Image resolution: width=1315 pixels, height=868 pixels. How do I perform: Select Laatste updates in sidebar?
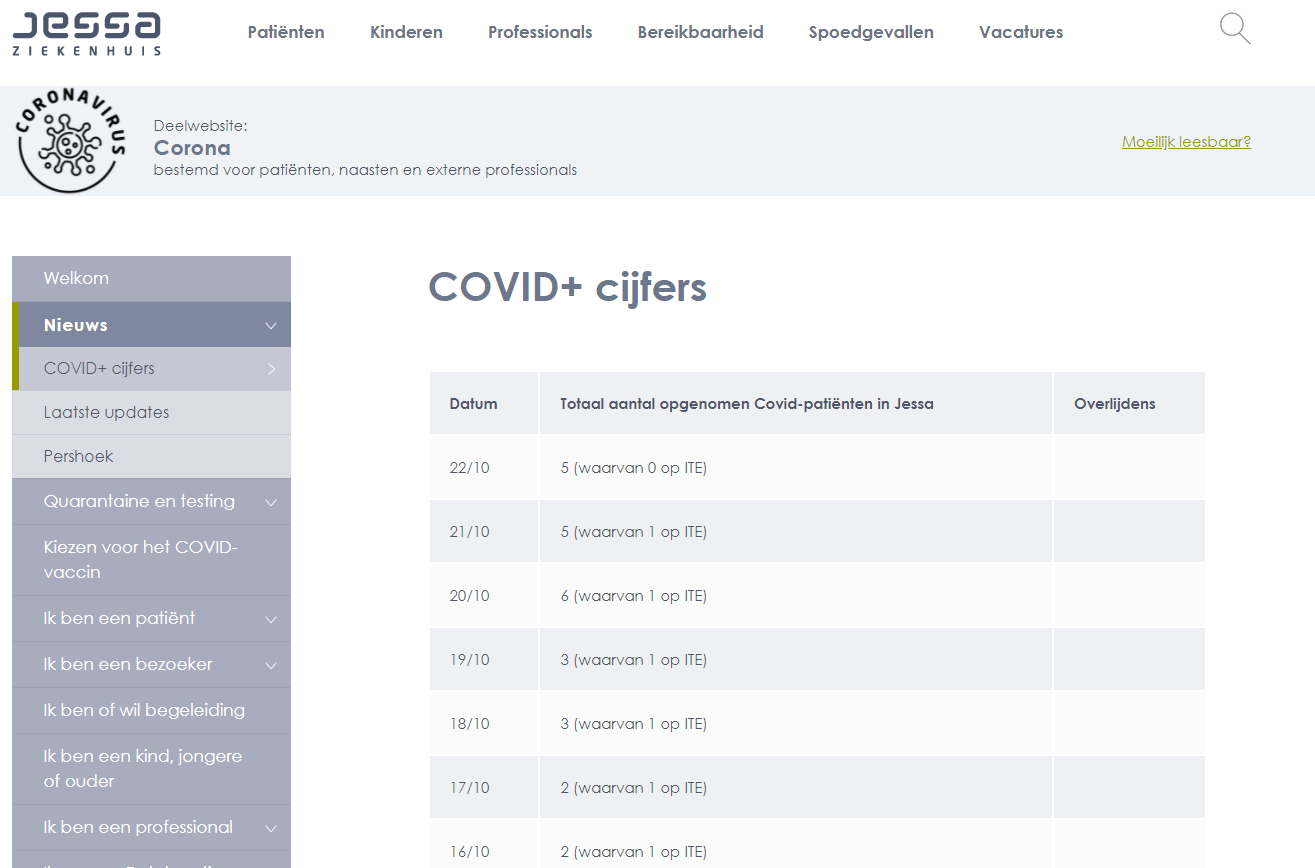click(106, 412)
